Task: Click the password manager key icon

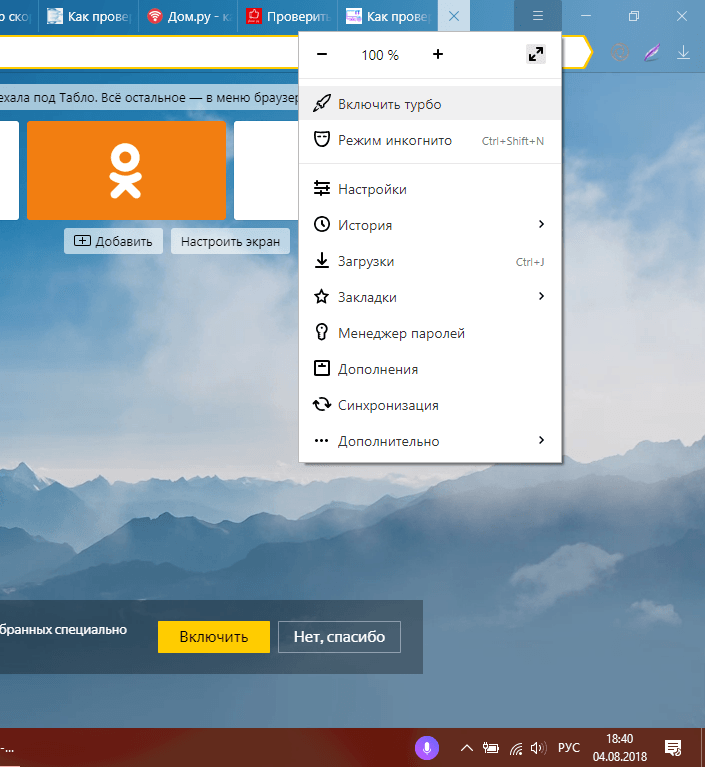Action: 321,332
